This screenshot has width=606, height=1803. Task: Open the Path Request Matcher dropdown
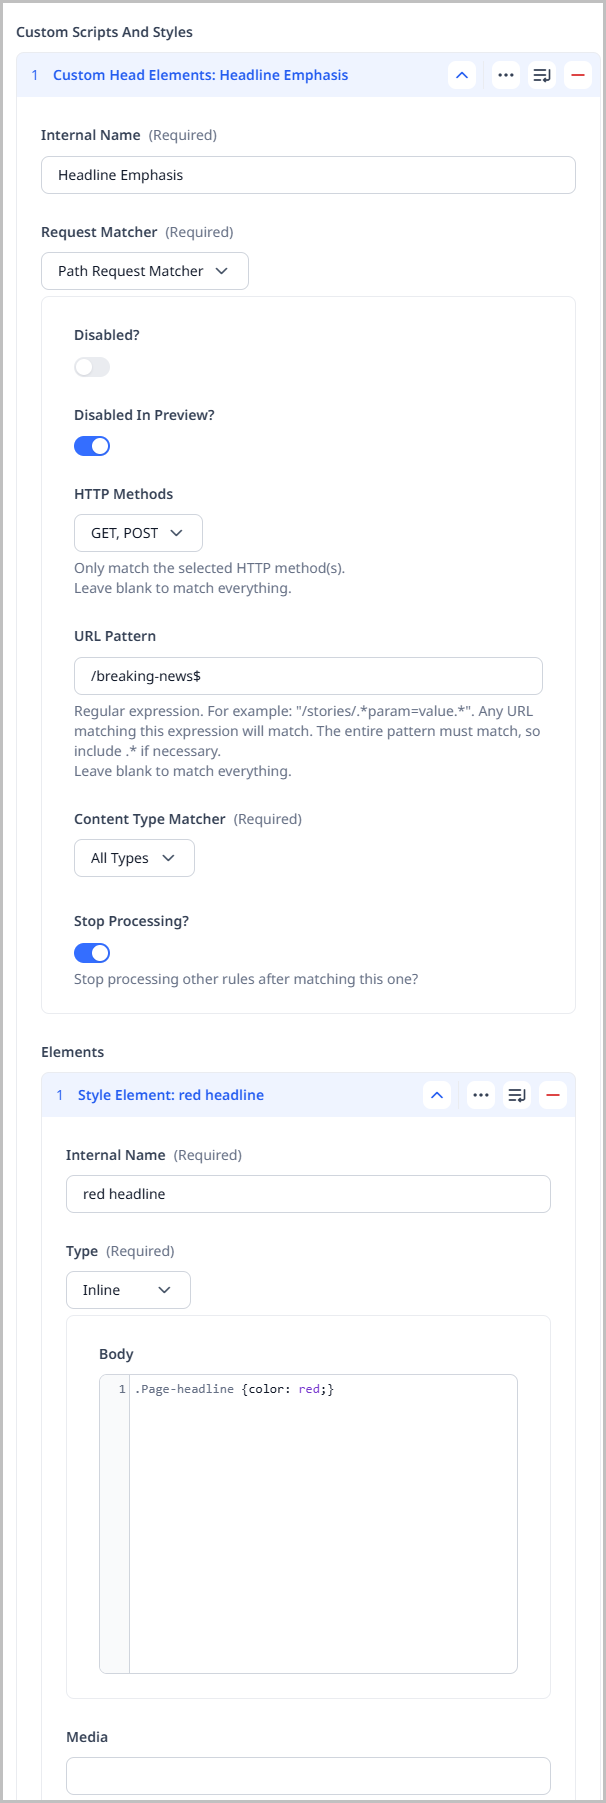144,270
